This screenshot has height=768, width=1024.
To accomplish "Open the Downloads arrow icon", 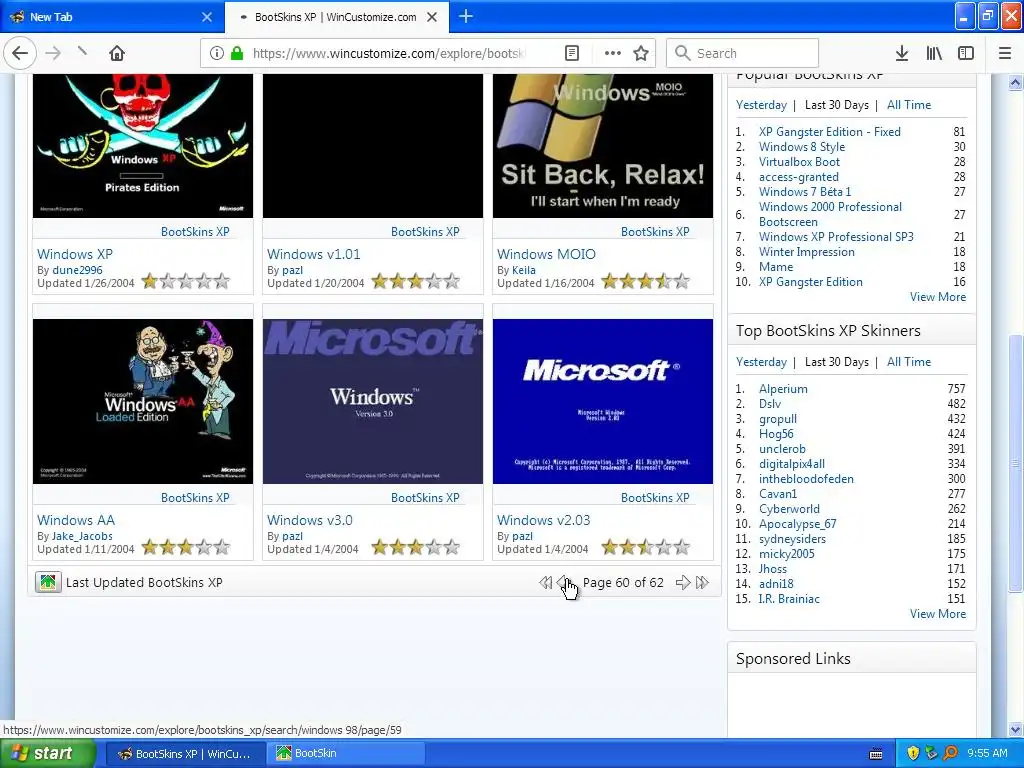I will click(902, 53).
